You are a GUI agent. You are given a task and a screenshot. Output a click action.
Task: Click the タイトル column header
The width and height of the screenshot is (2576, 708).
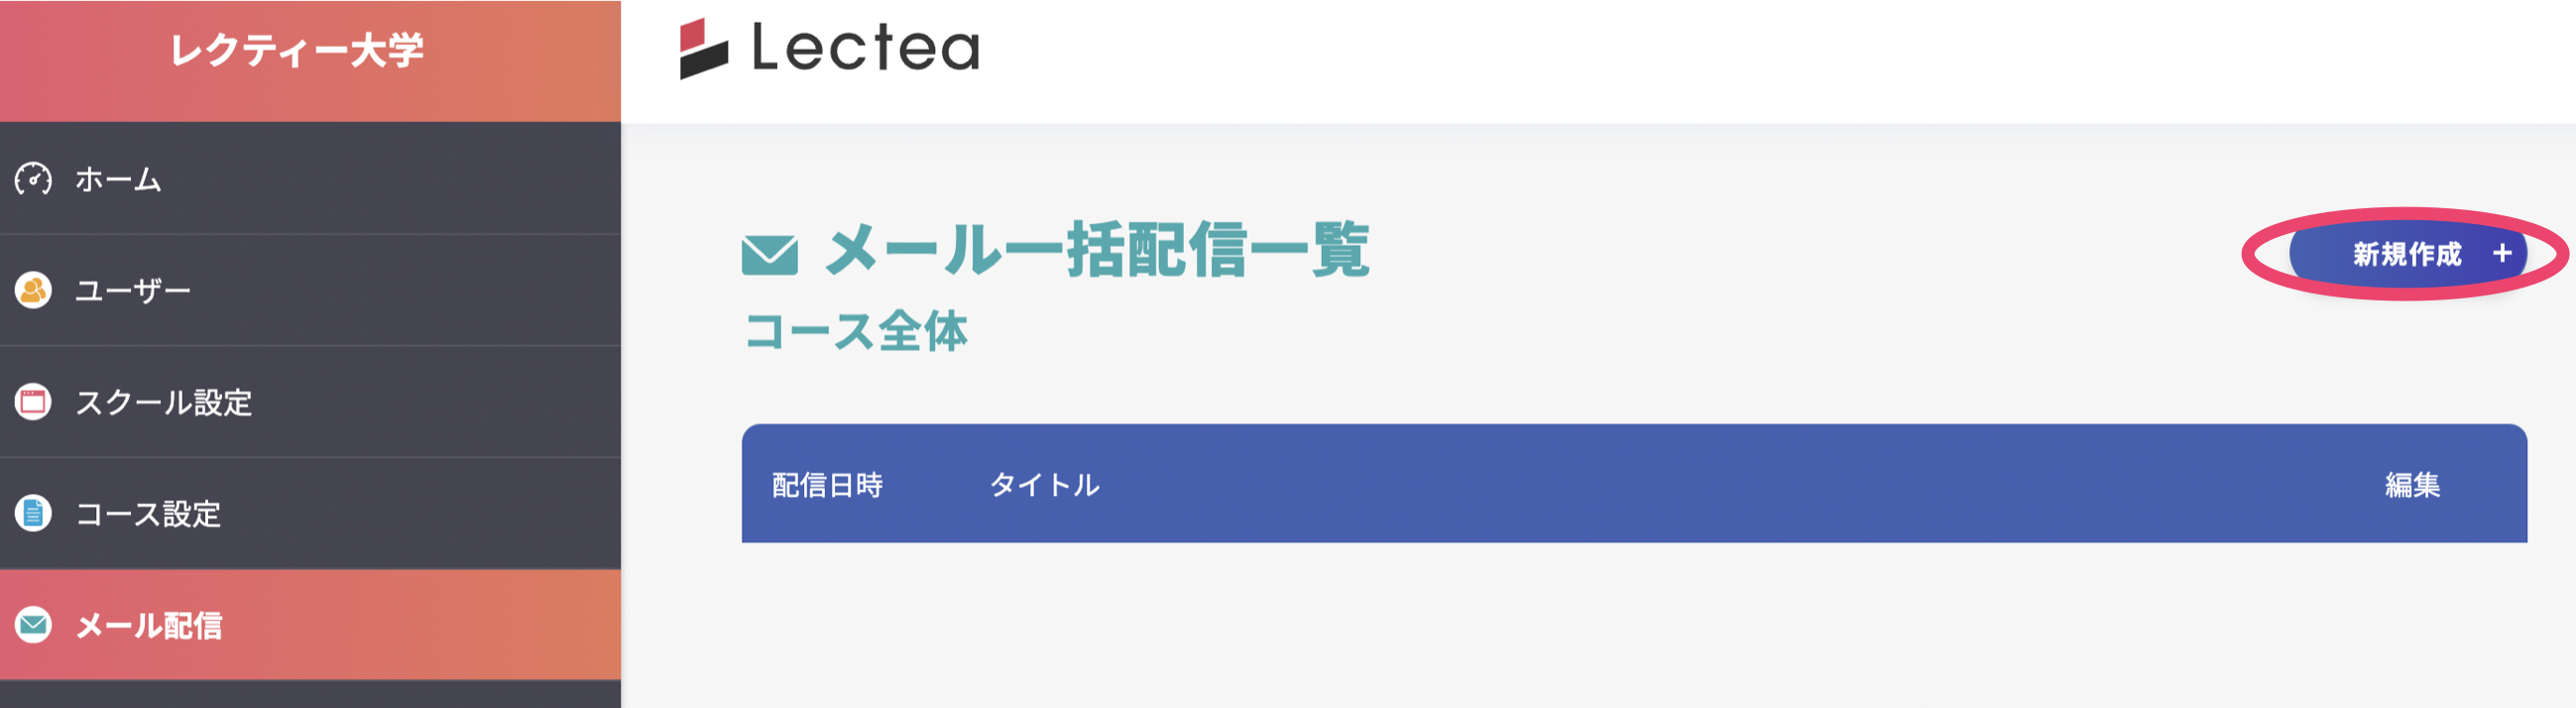point(1044,485)
